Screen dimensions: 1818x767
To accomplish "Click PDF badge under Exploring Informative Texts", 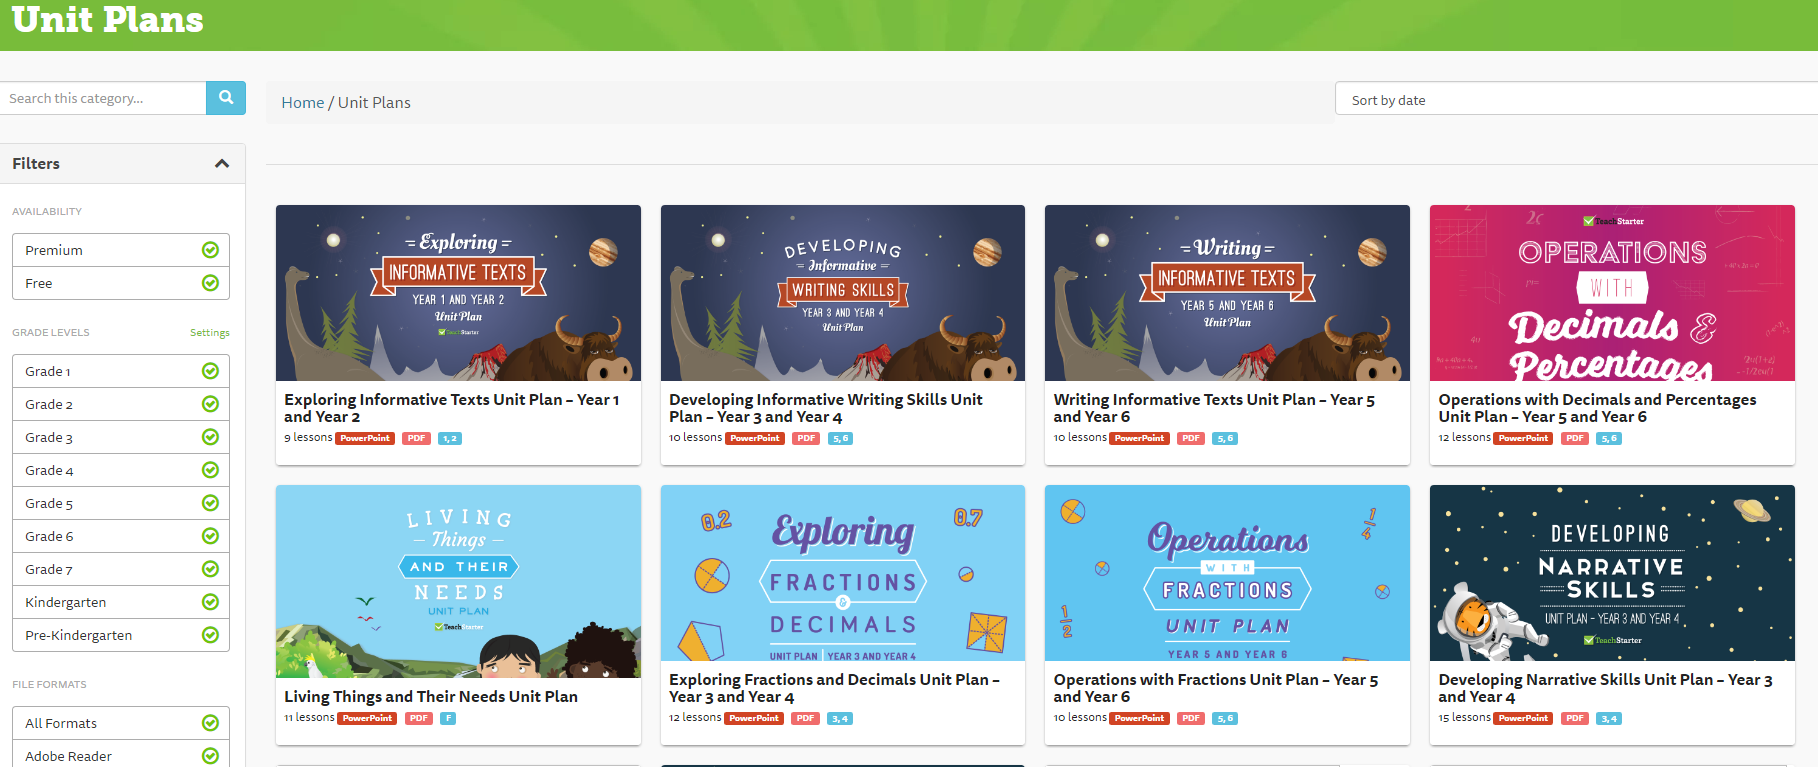I will 416,438.
